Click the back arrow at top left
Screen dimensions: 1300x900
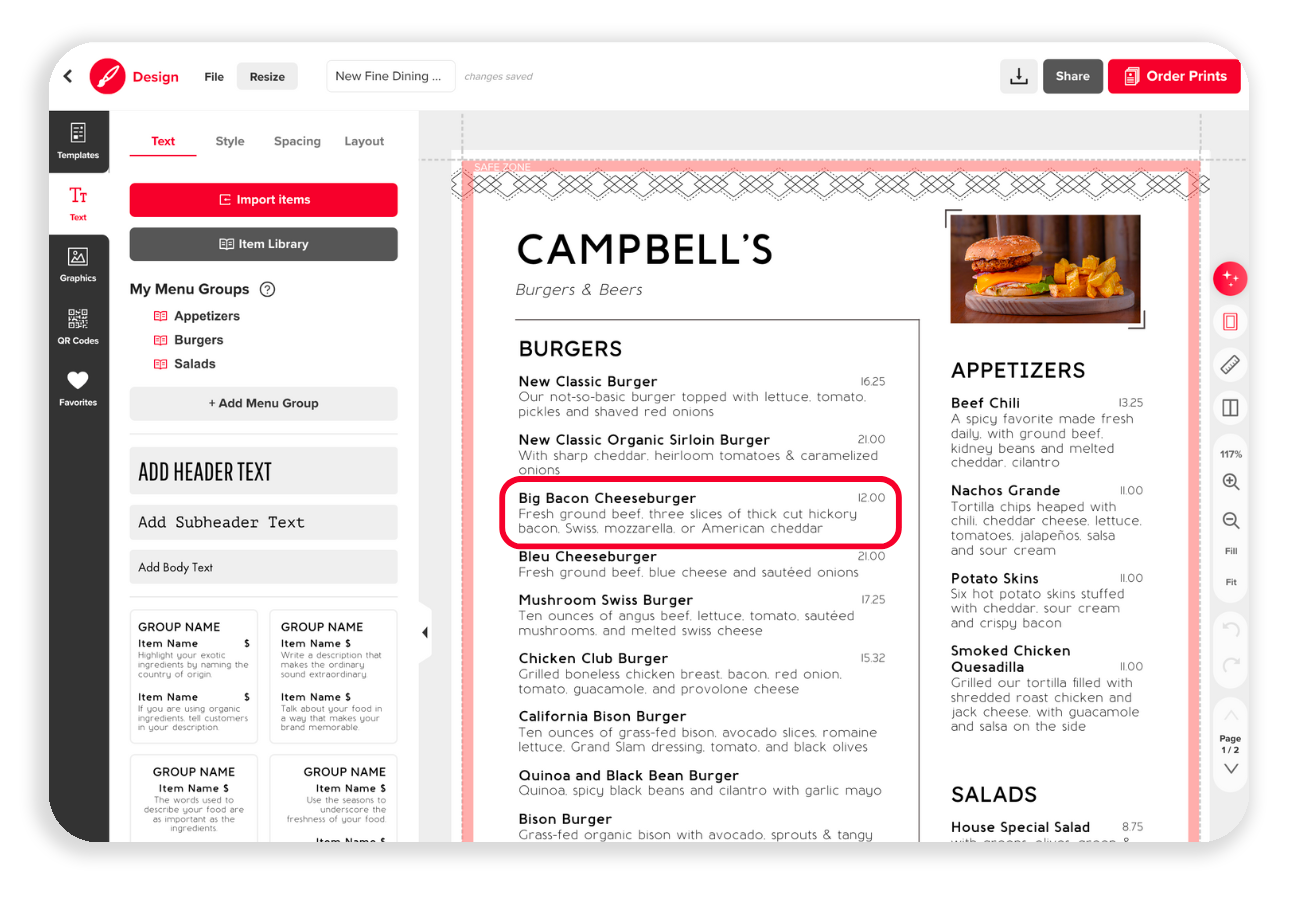[x=68, y=76]
